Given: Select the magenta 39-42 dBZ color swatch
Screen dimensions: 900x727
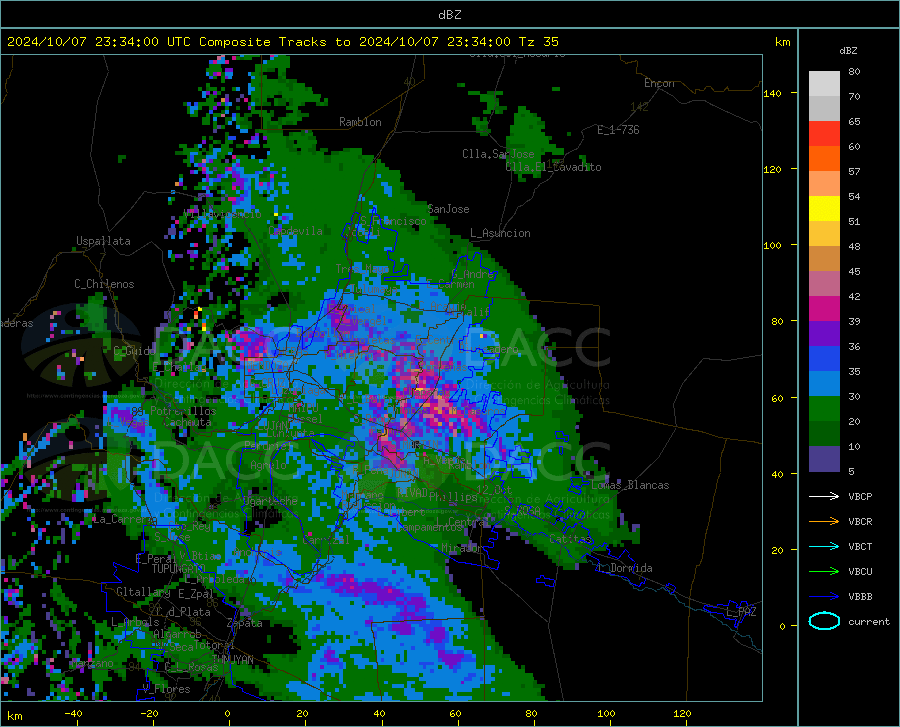Looking at the screenshot, I should (x=824, y=309).
